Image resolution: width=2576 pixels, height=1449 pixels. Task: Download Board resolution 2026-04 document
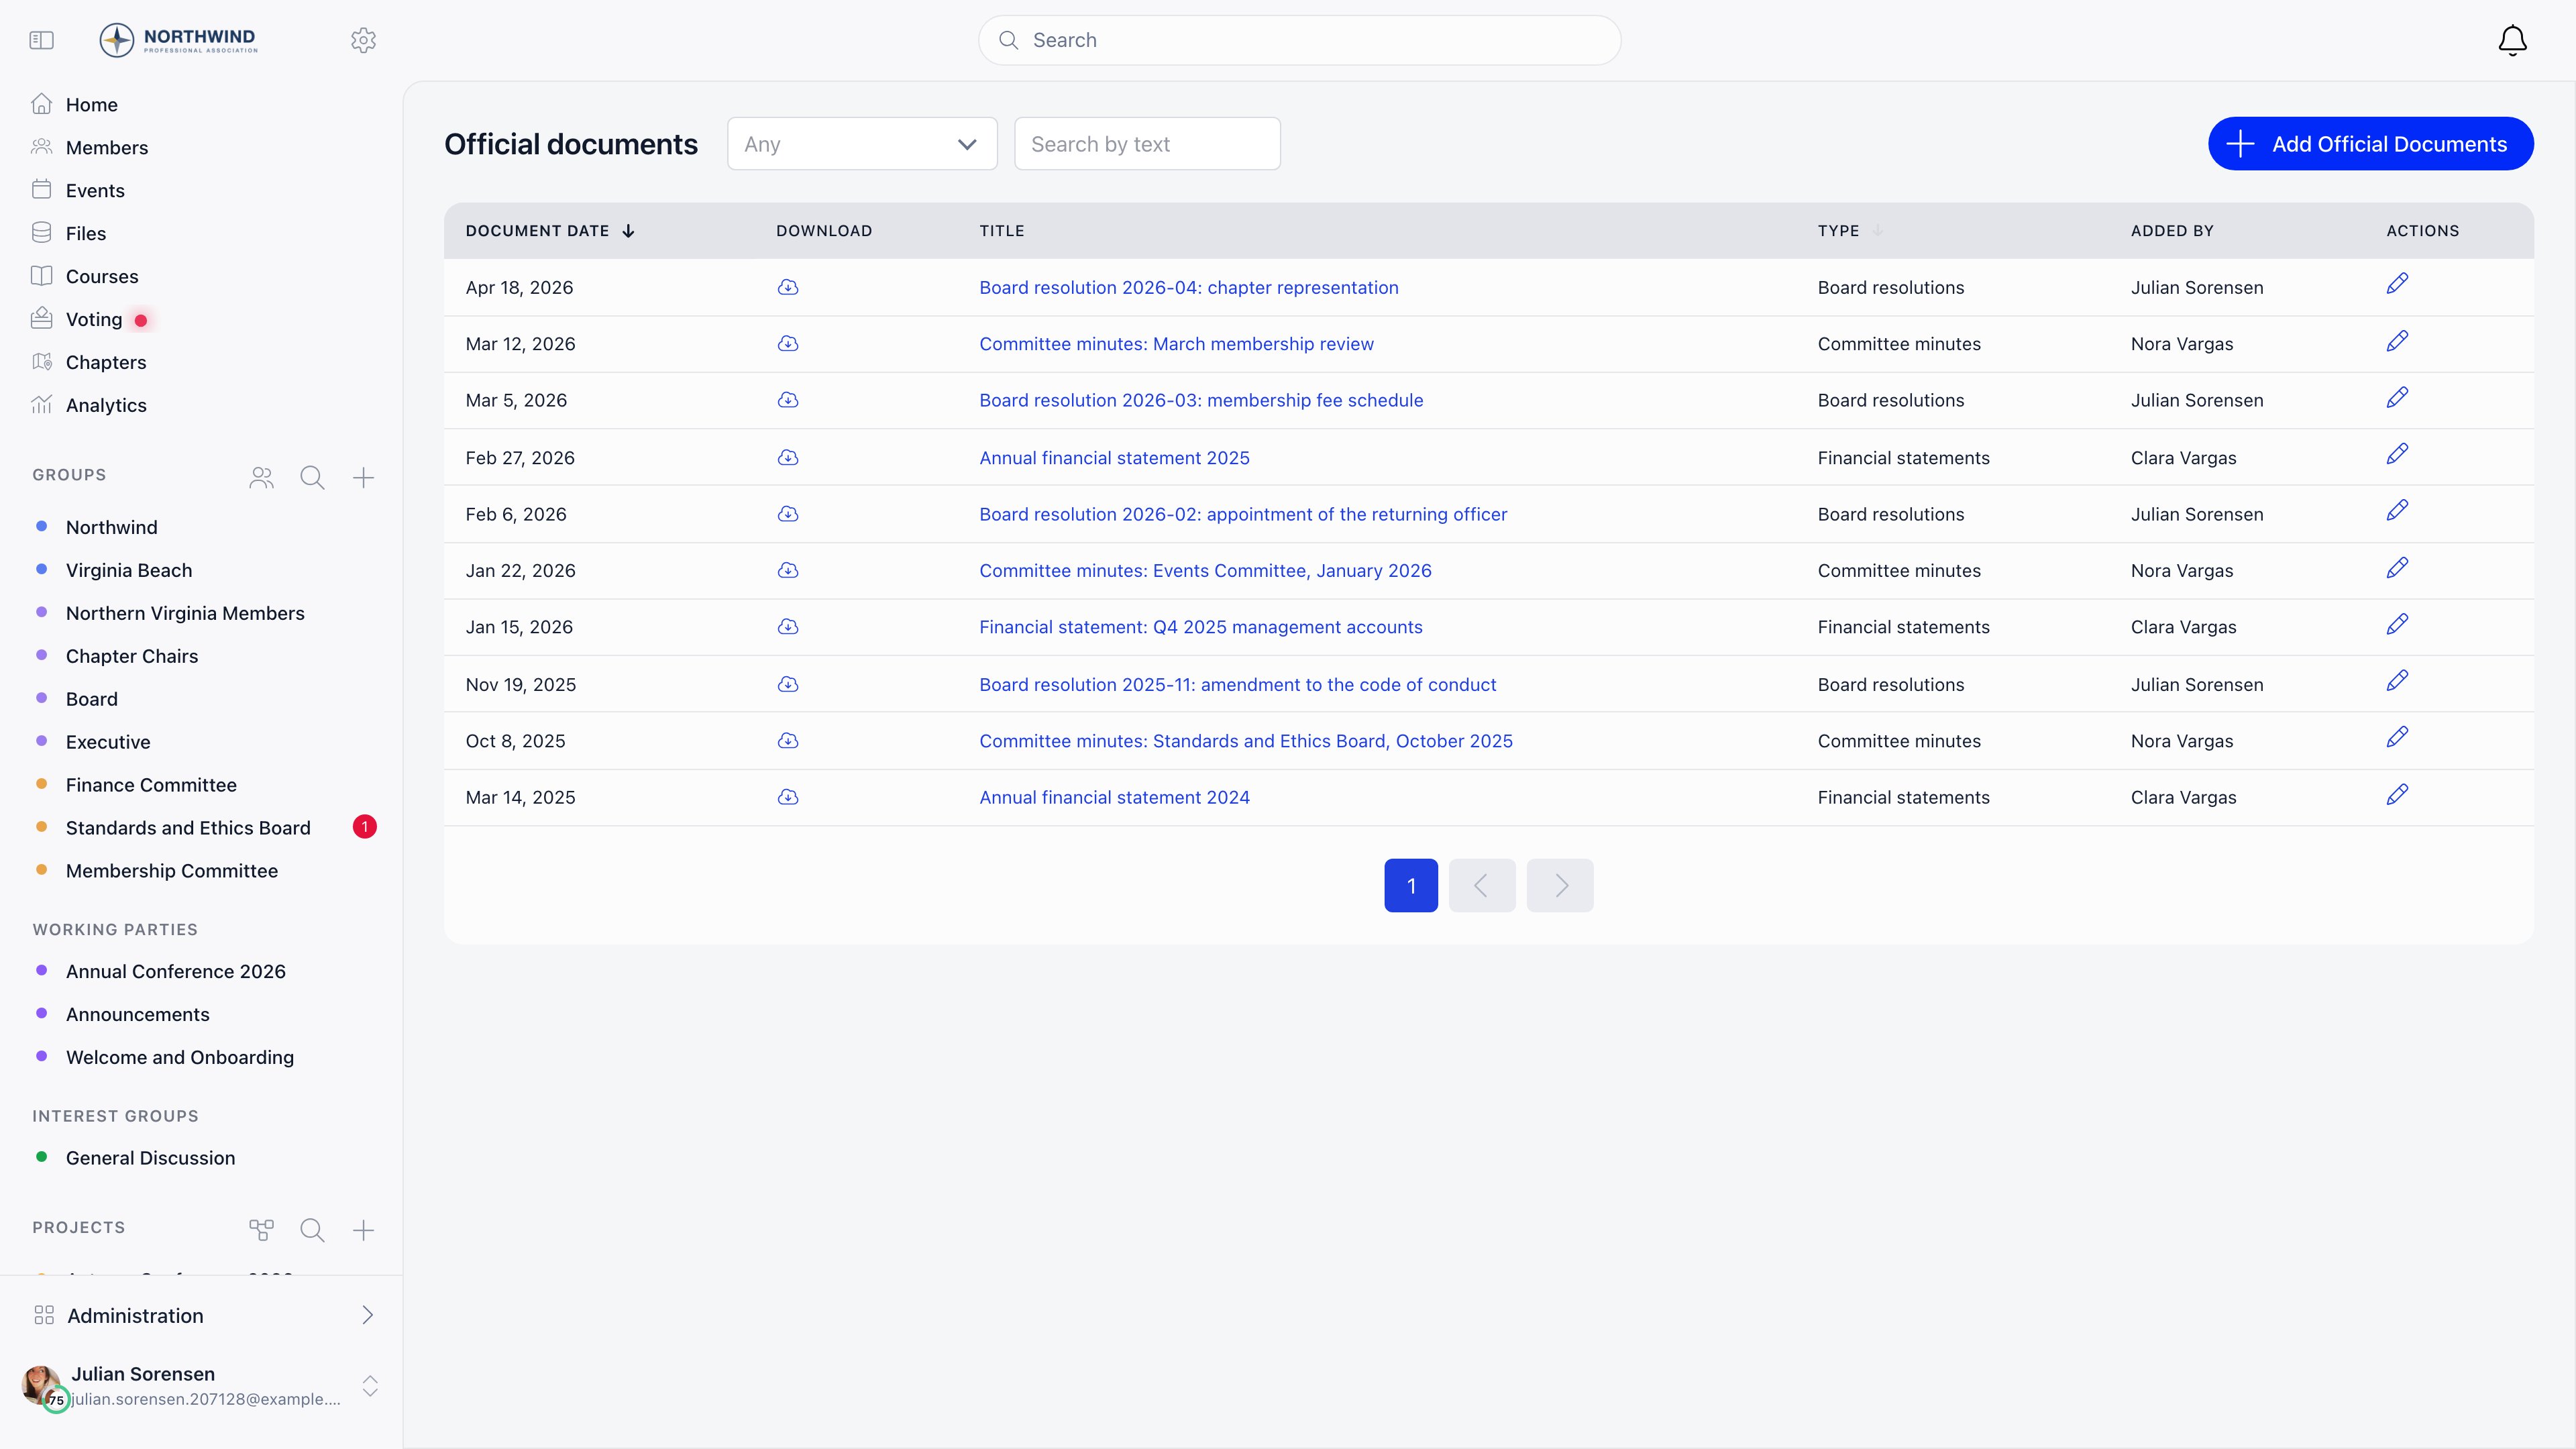pyautogui.click(x=788, y=287)
